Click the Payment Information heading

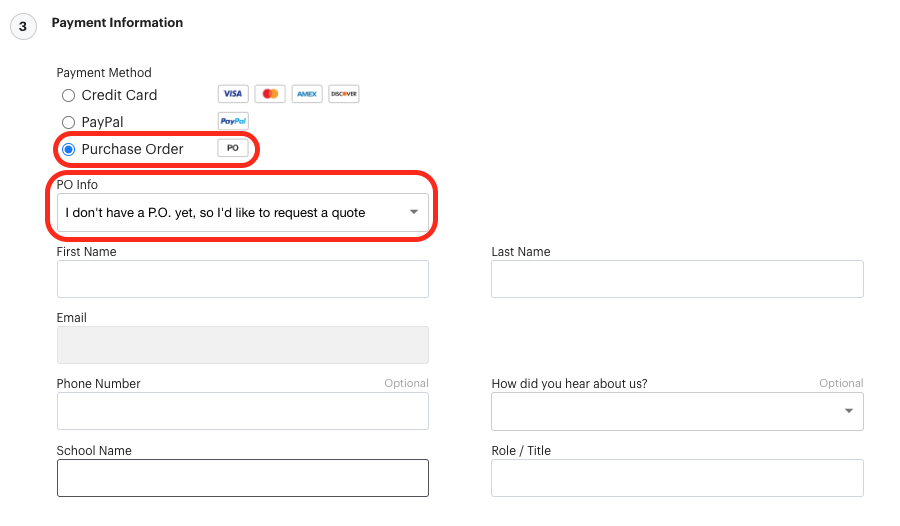coord(117,22)
